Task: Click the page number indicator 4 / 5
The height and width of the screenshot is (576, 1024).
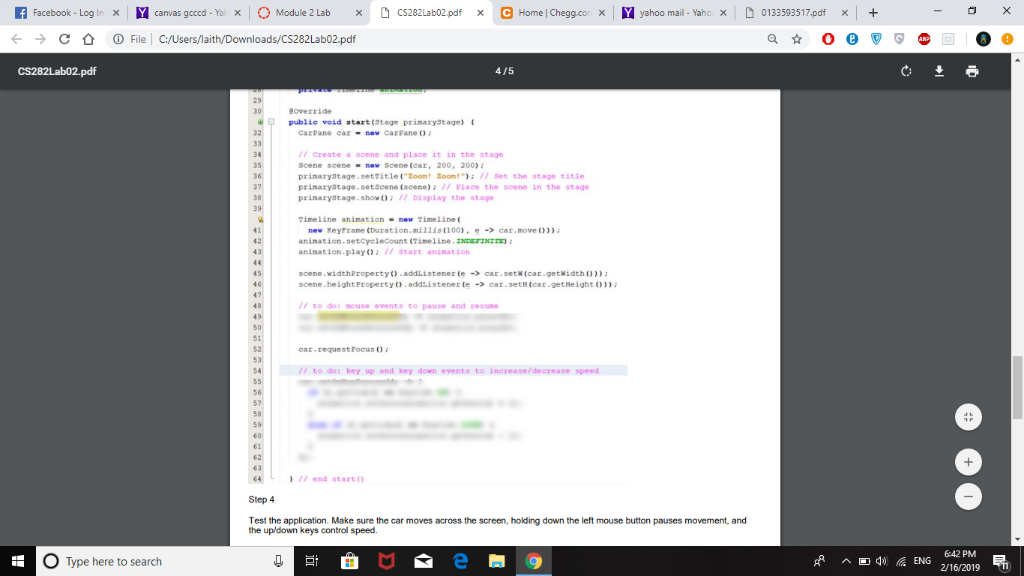Action: [x=504, y=71]
